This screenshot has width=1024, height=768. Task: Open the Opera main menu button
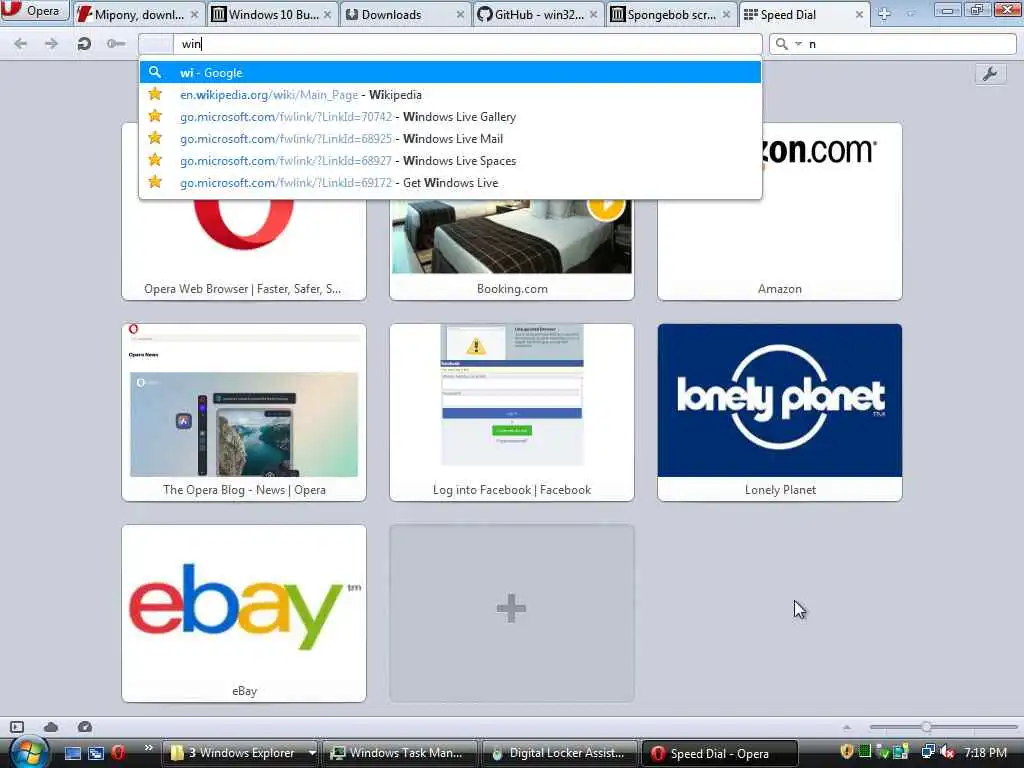pyautogui.click(x=34, y=10)
